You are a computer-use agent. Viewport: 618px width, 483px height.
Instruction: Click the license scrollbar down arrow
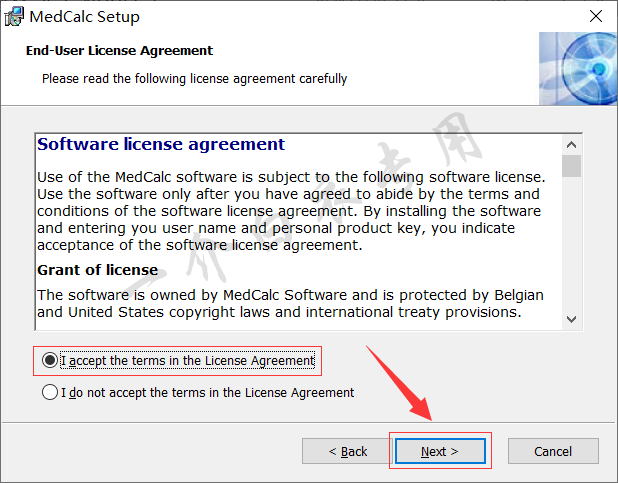pos(571,318)
